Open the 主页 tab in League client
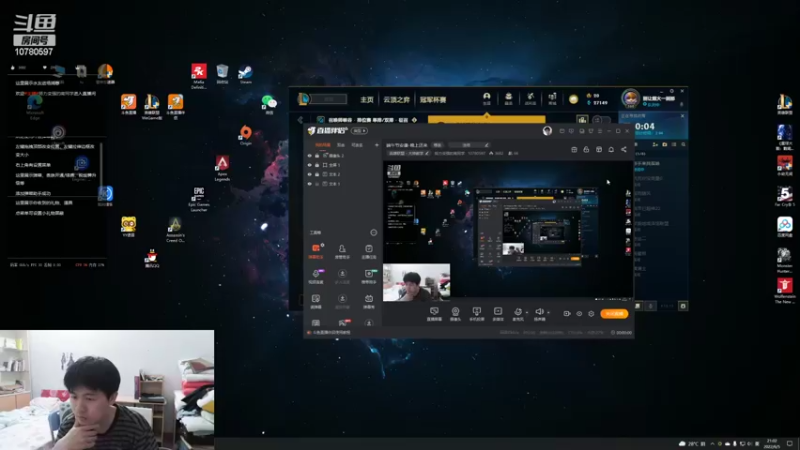The image size is (800, 450). point(367,99)
